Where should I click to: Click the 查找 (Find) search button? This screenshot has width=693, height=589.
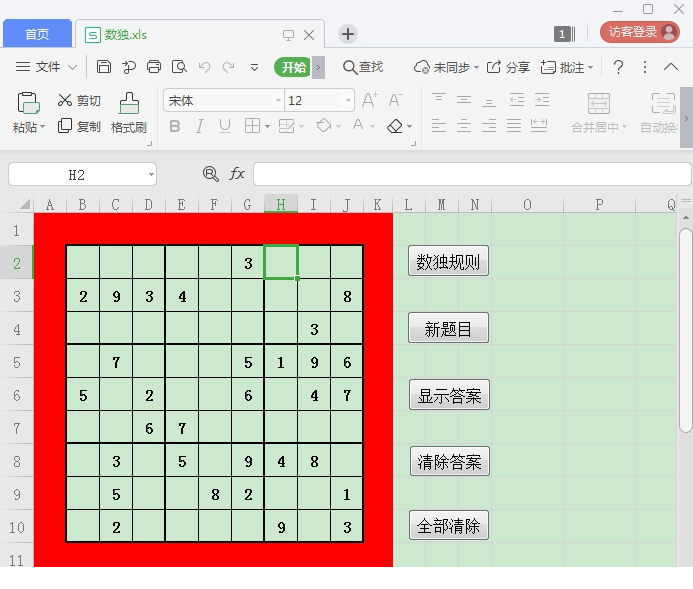(x=363, y=67)
